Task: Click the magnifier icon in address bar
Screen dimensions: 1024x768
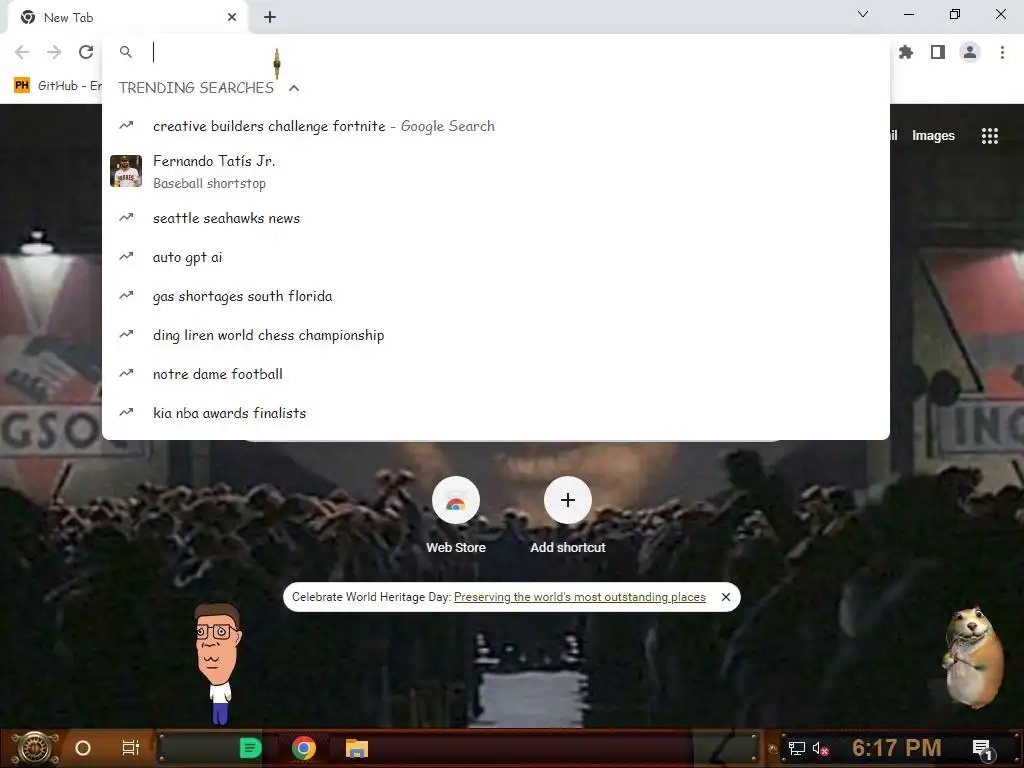Action: 126,52
